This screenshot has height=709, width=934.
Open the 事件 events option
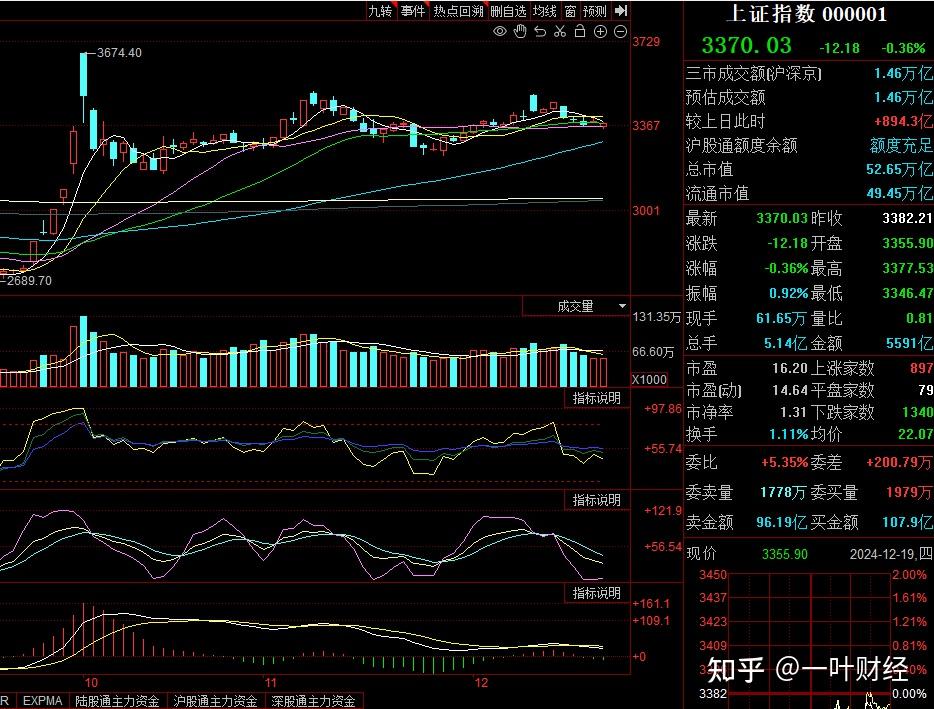pos(413,11)
